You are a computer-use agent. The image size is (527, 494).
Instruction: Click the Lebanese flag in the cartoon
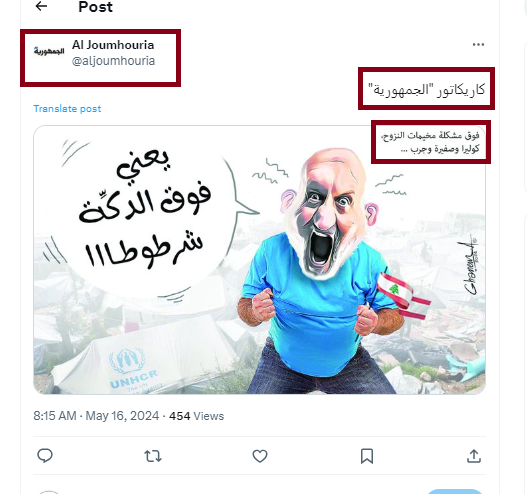(402, 295)
